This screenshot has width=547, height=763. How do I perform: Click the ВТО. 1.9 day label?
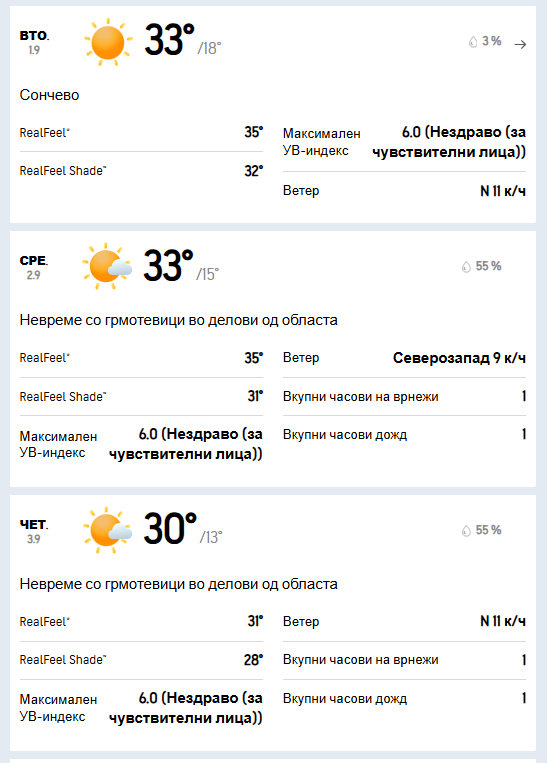pos(34,42)
